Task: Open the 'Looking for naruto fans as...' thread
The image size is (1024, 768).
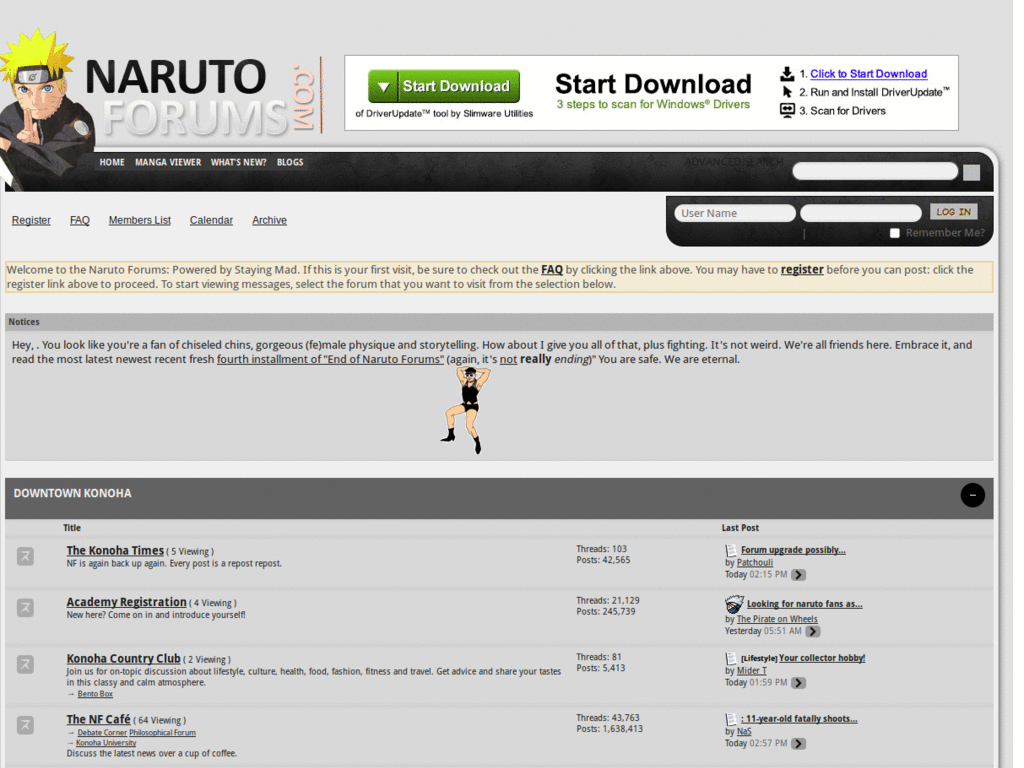Action: tap(805, 604)
